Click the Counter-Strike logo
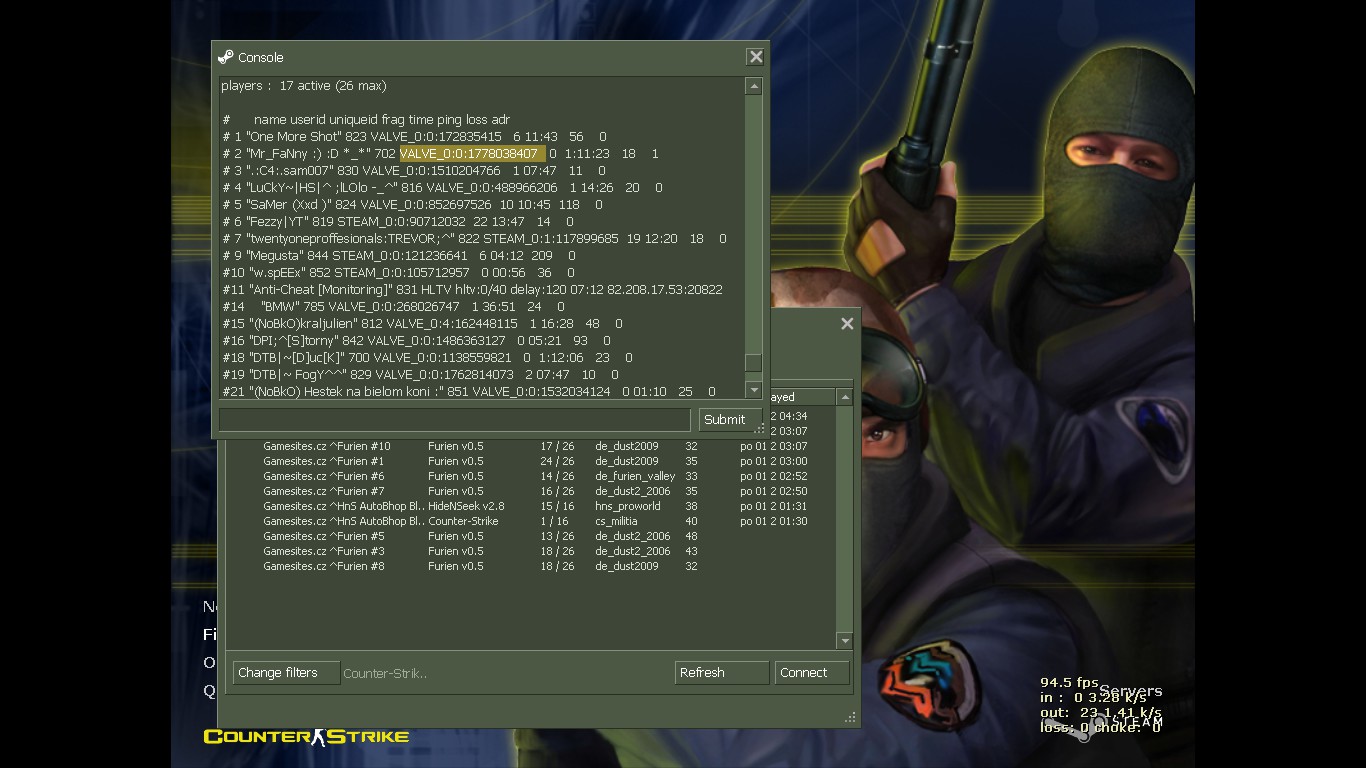Screen dimensions: 1366x768 (x=306, y=737)
